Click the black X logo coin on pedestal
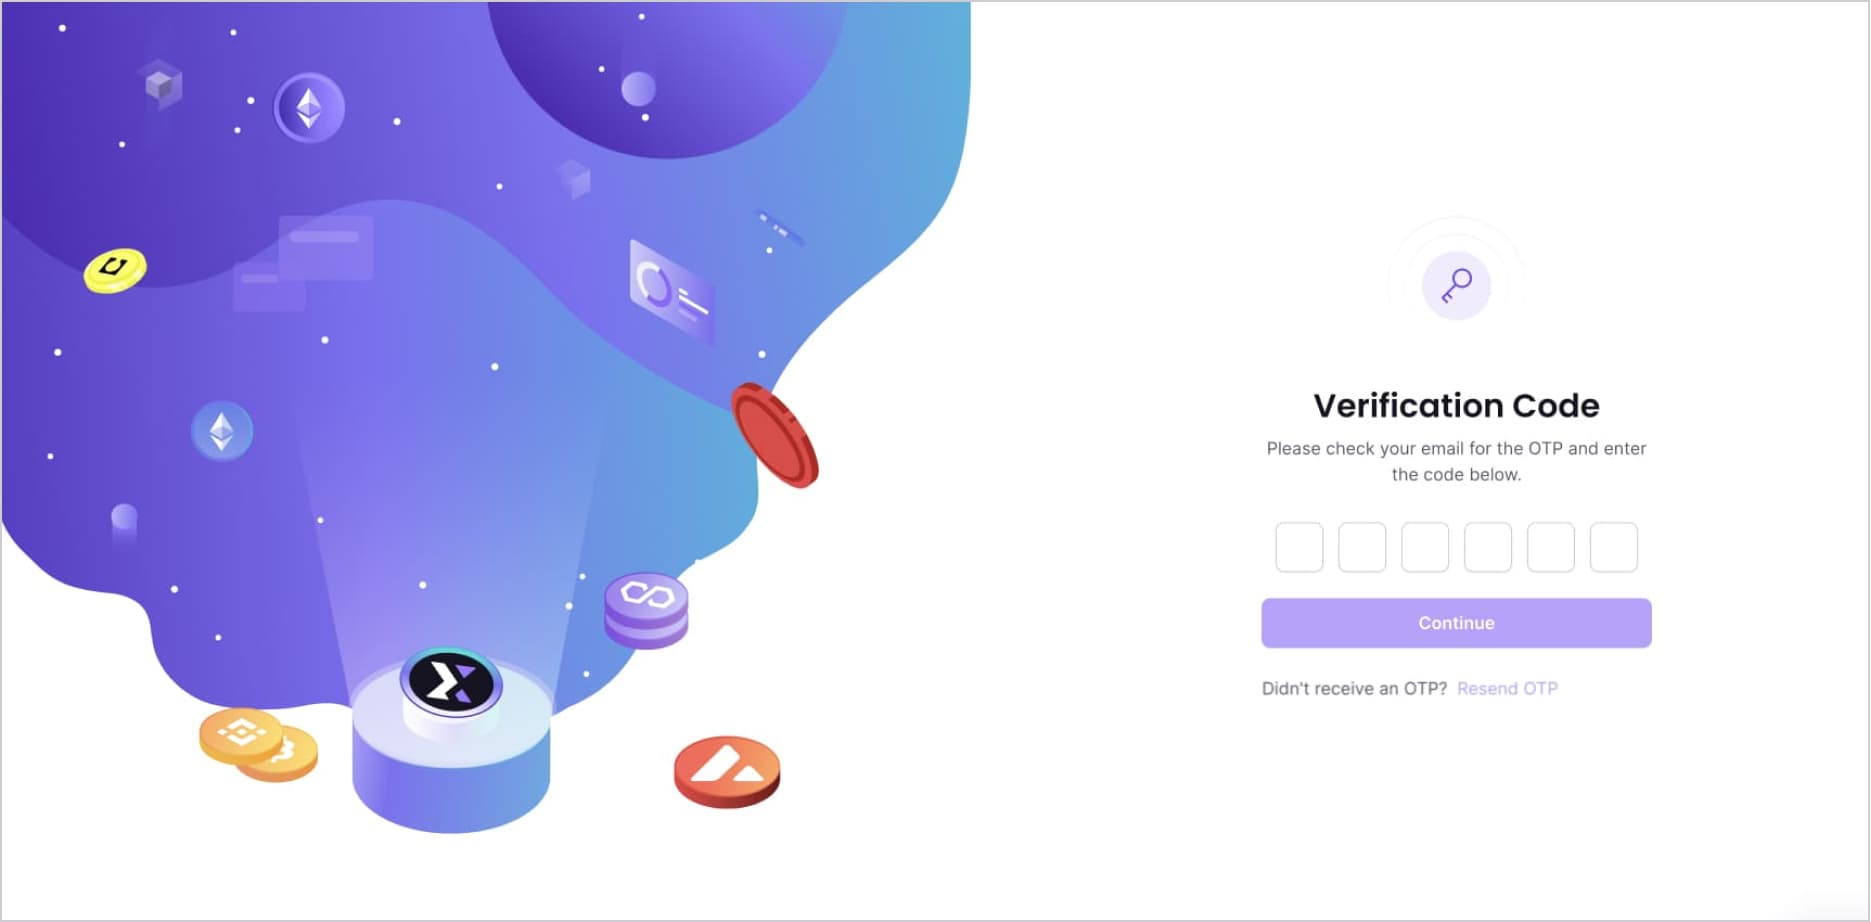This screenshot has width=1871, height=922. tap(451, 683)
